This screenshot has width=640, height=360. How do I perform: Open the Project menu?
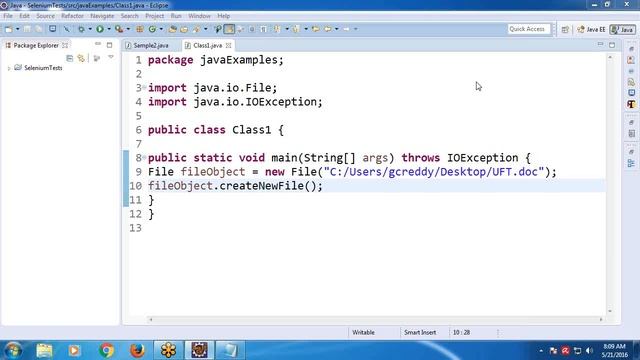154,16
